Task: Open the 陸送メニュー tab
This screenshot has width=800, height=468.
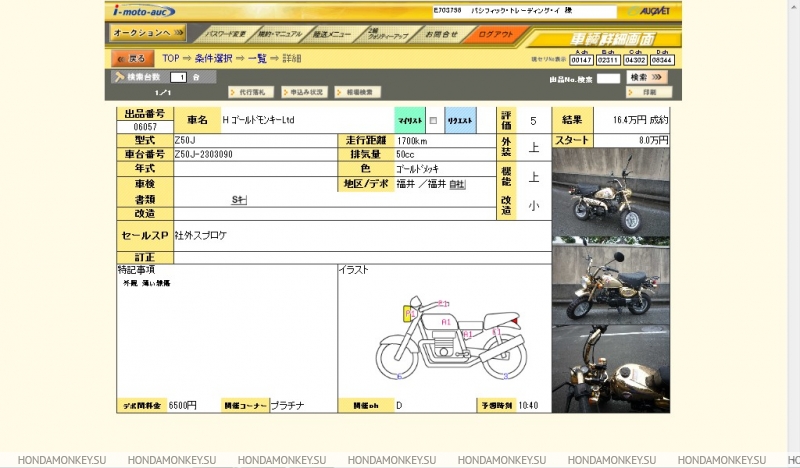Action: click(332, 34)
